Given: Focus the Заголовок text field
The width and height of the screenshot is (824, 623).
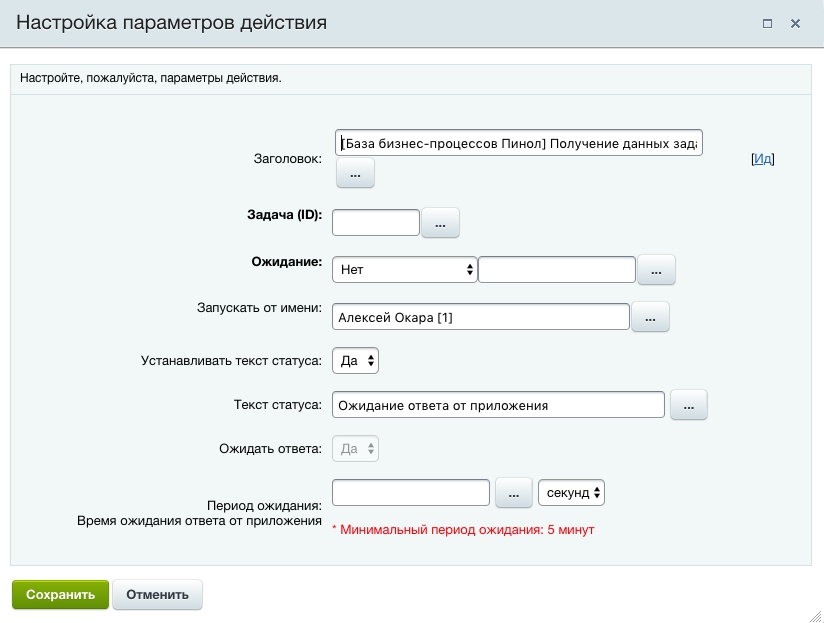Looking at the screenshot, I should (518, 143).
